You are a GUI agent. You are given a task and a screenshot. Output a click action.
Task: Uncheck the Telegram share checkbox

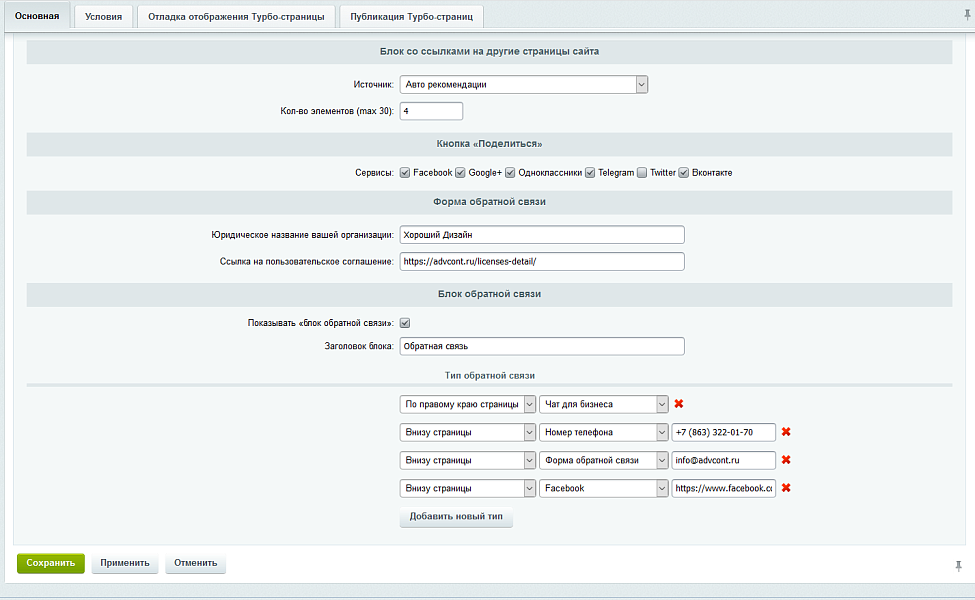point(590,173)
